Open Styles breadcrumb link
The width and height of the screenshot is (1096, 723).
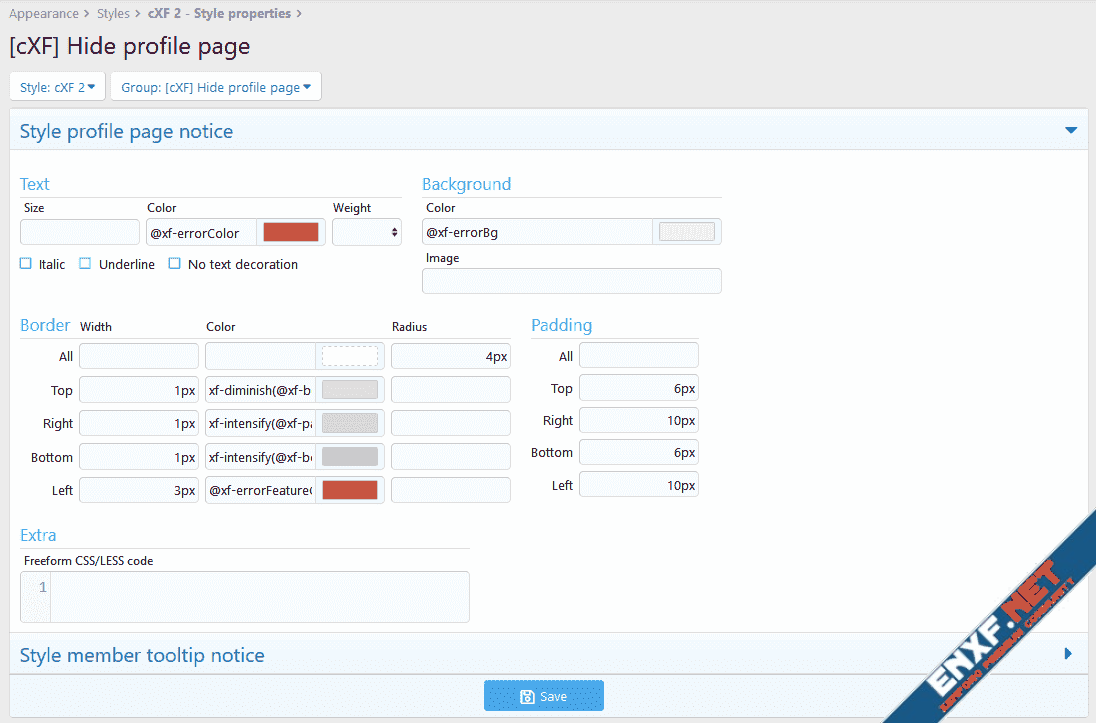(113, 14)
